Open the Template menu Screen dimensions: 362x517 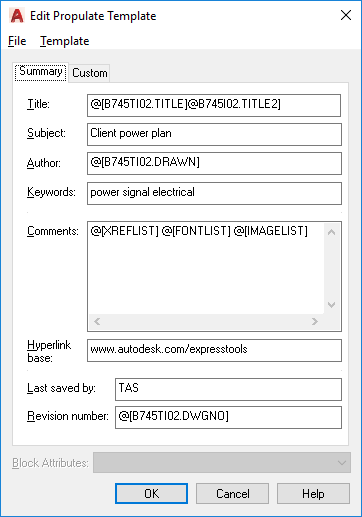[65, 41]
